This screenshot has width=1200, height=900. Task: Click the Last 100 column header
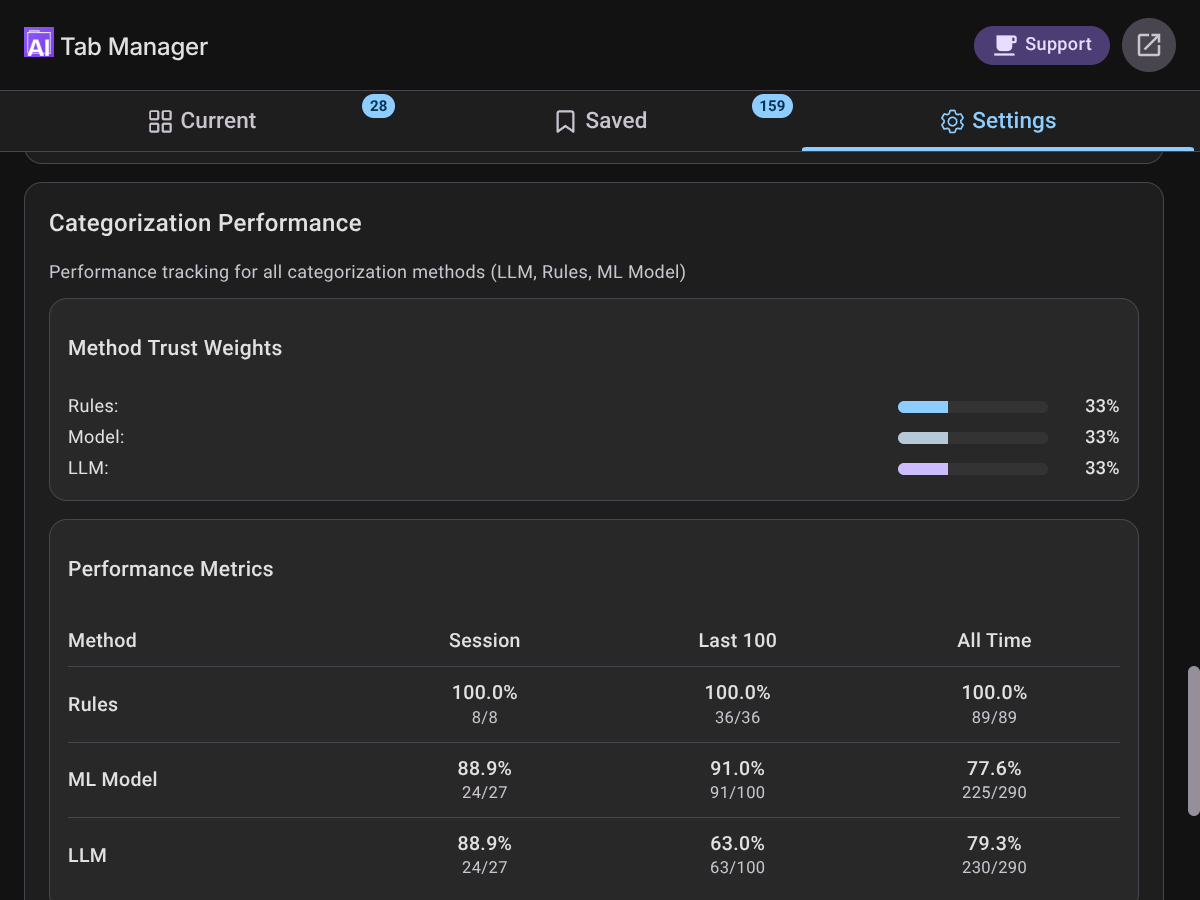click(738, 641)
